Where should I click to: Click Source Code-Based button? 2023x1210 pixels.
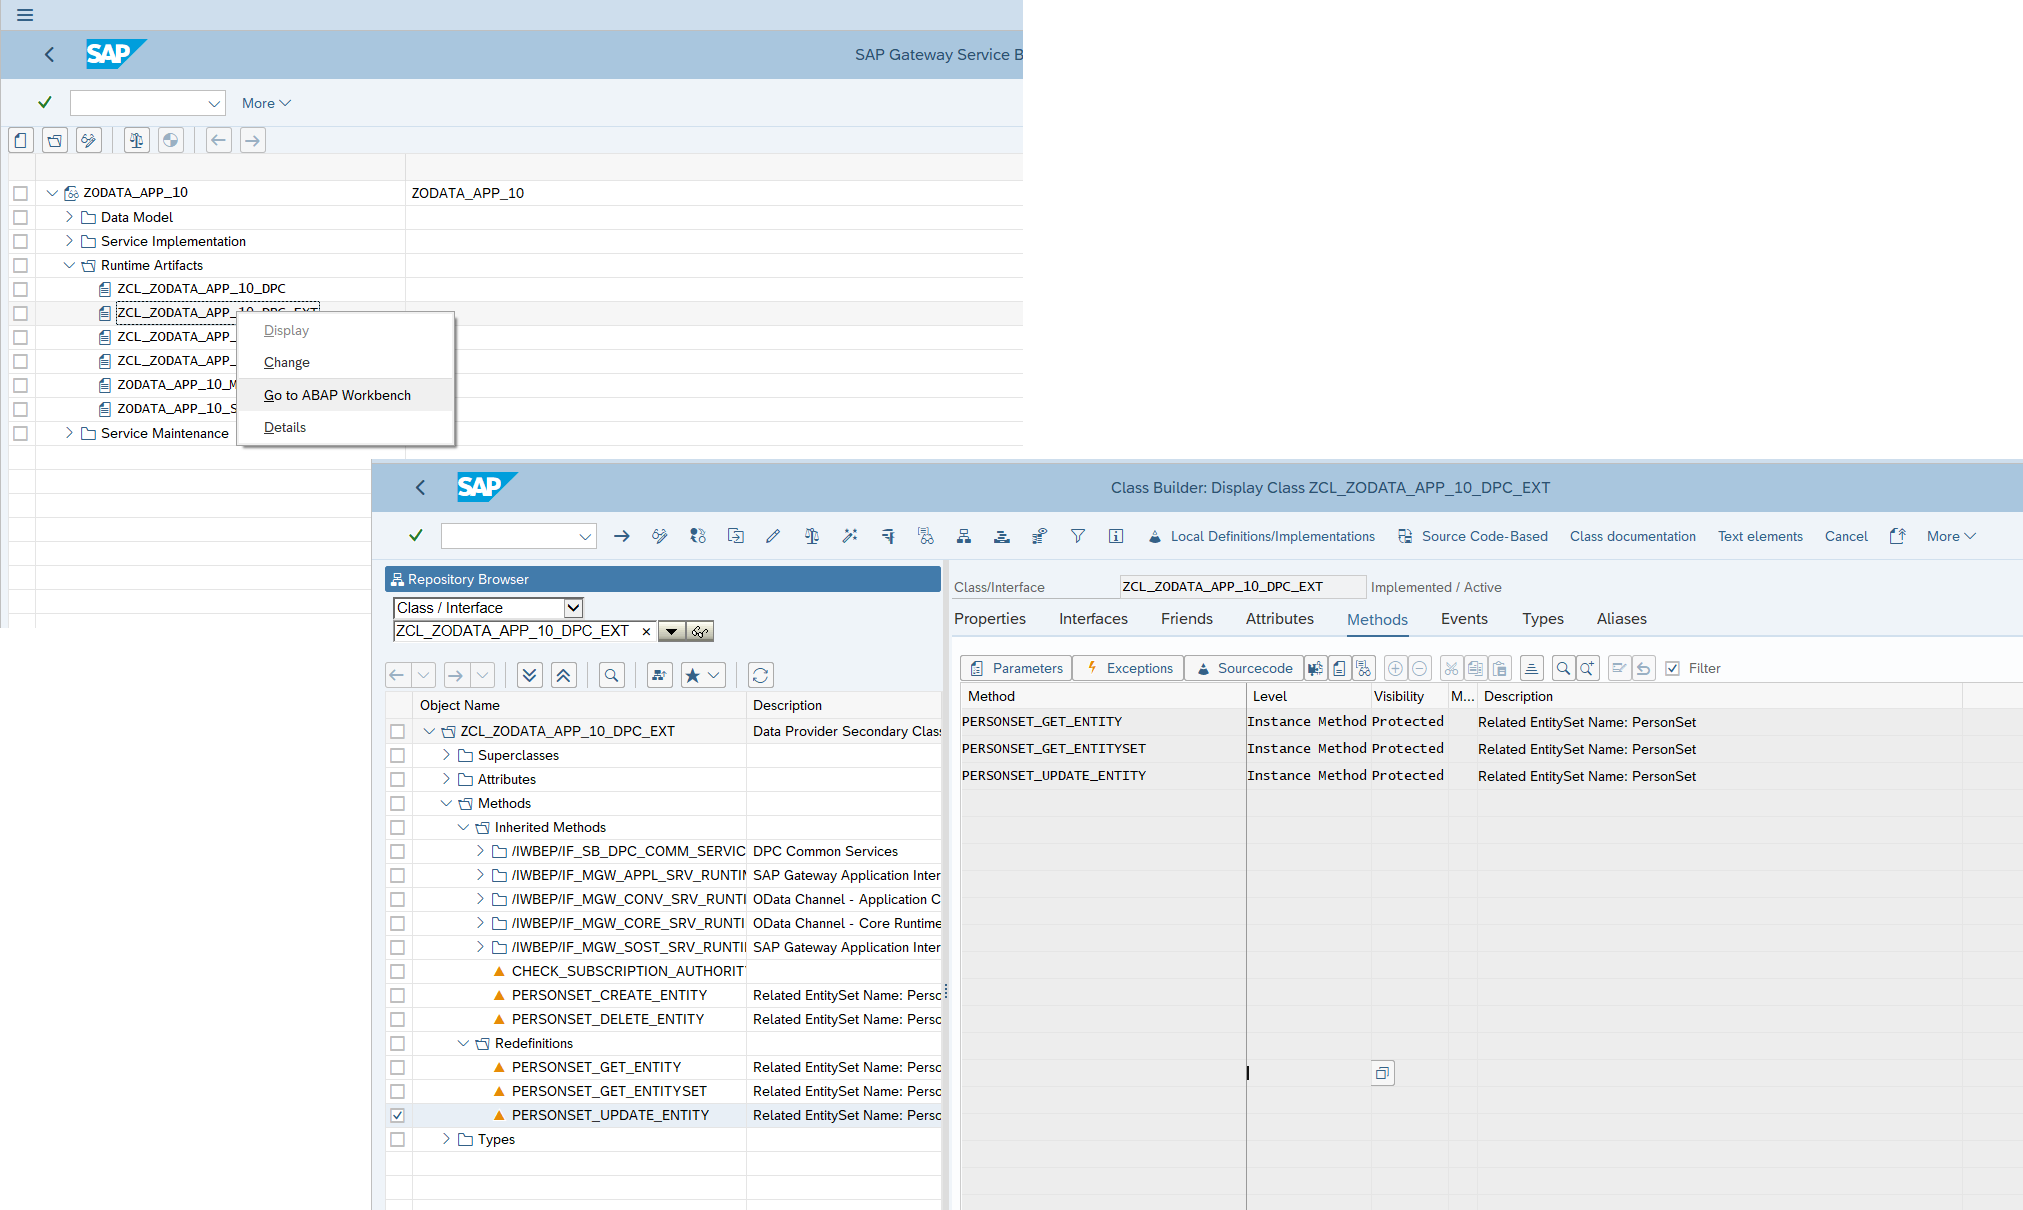[x=1472, y=536]
